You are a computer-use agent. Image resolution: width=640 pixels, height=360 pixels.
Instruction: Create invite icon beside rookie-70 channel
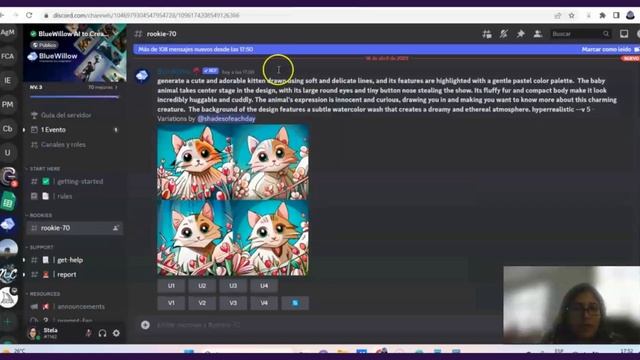tap(116, 228)
